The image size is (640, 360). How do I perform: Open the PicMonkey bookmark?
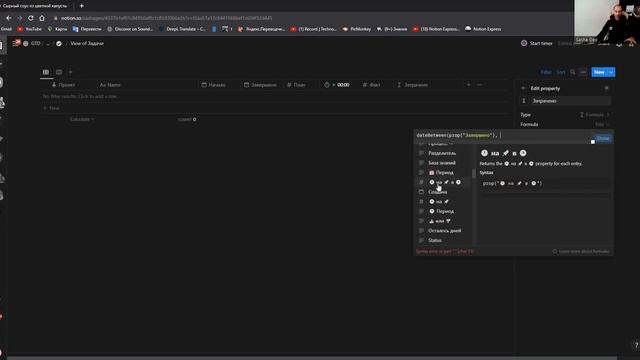357,29
